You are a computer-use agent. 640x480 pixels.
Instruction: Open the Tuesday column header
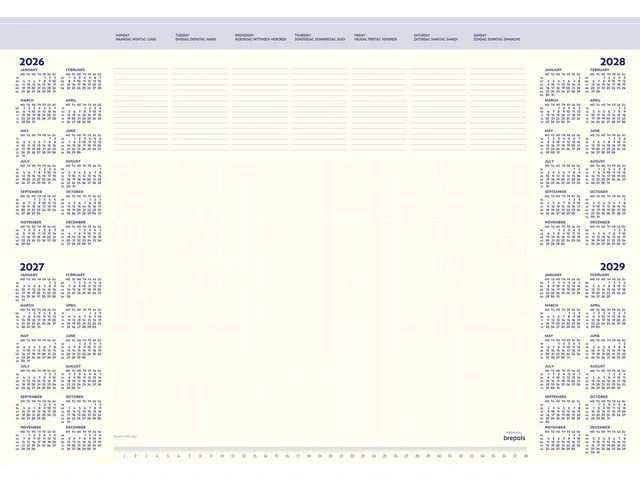pos(194,38)
